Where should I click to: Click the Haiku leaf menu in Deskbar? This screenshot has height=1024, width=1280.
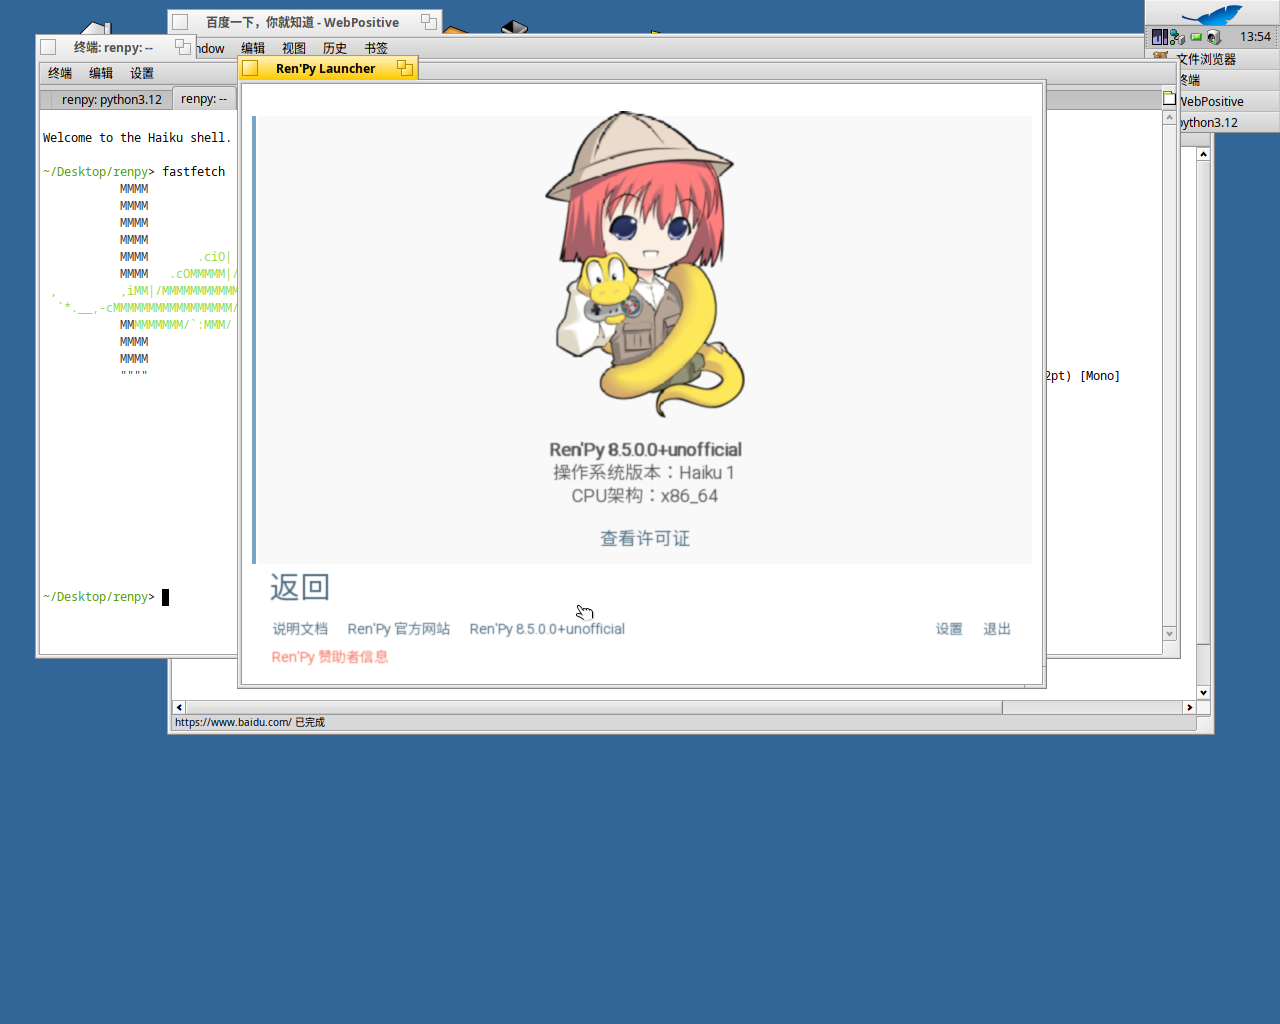1212,14
